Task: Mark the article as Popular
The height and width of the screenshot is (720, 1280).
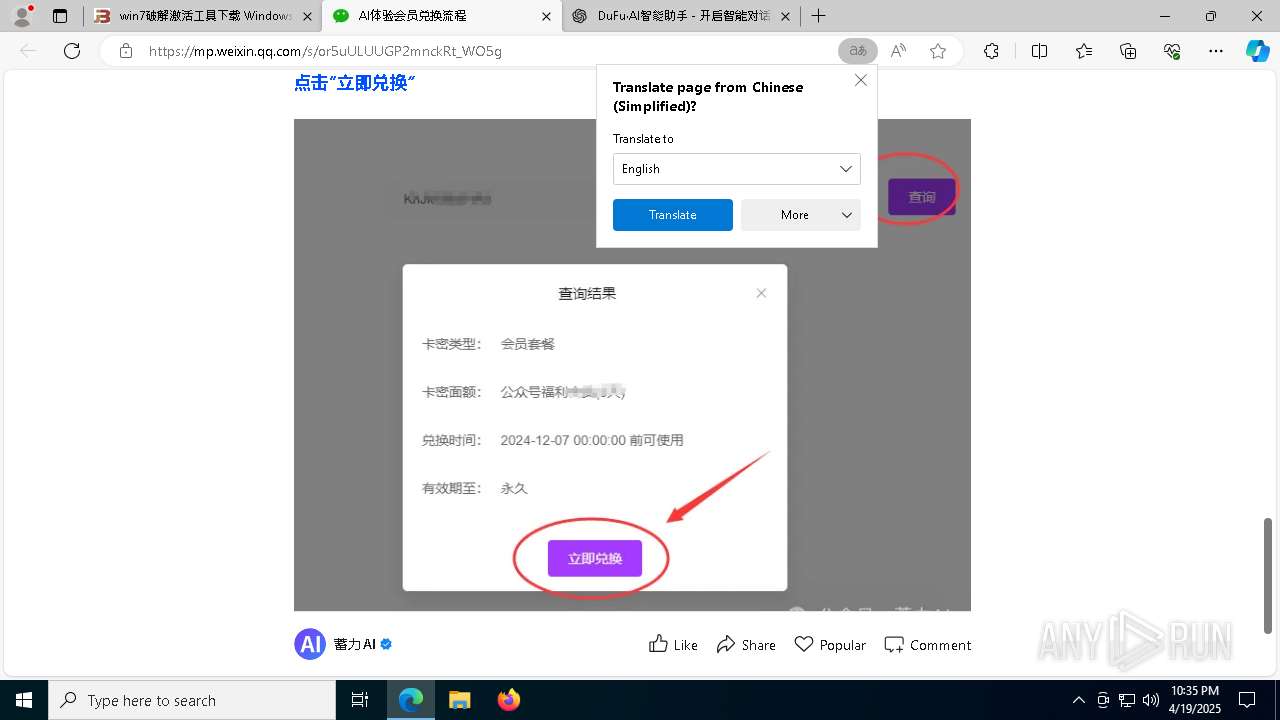Action: (830, 644)
